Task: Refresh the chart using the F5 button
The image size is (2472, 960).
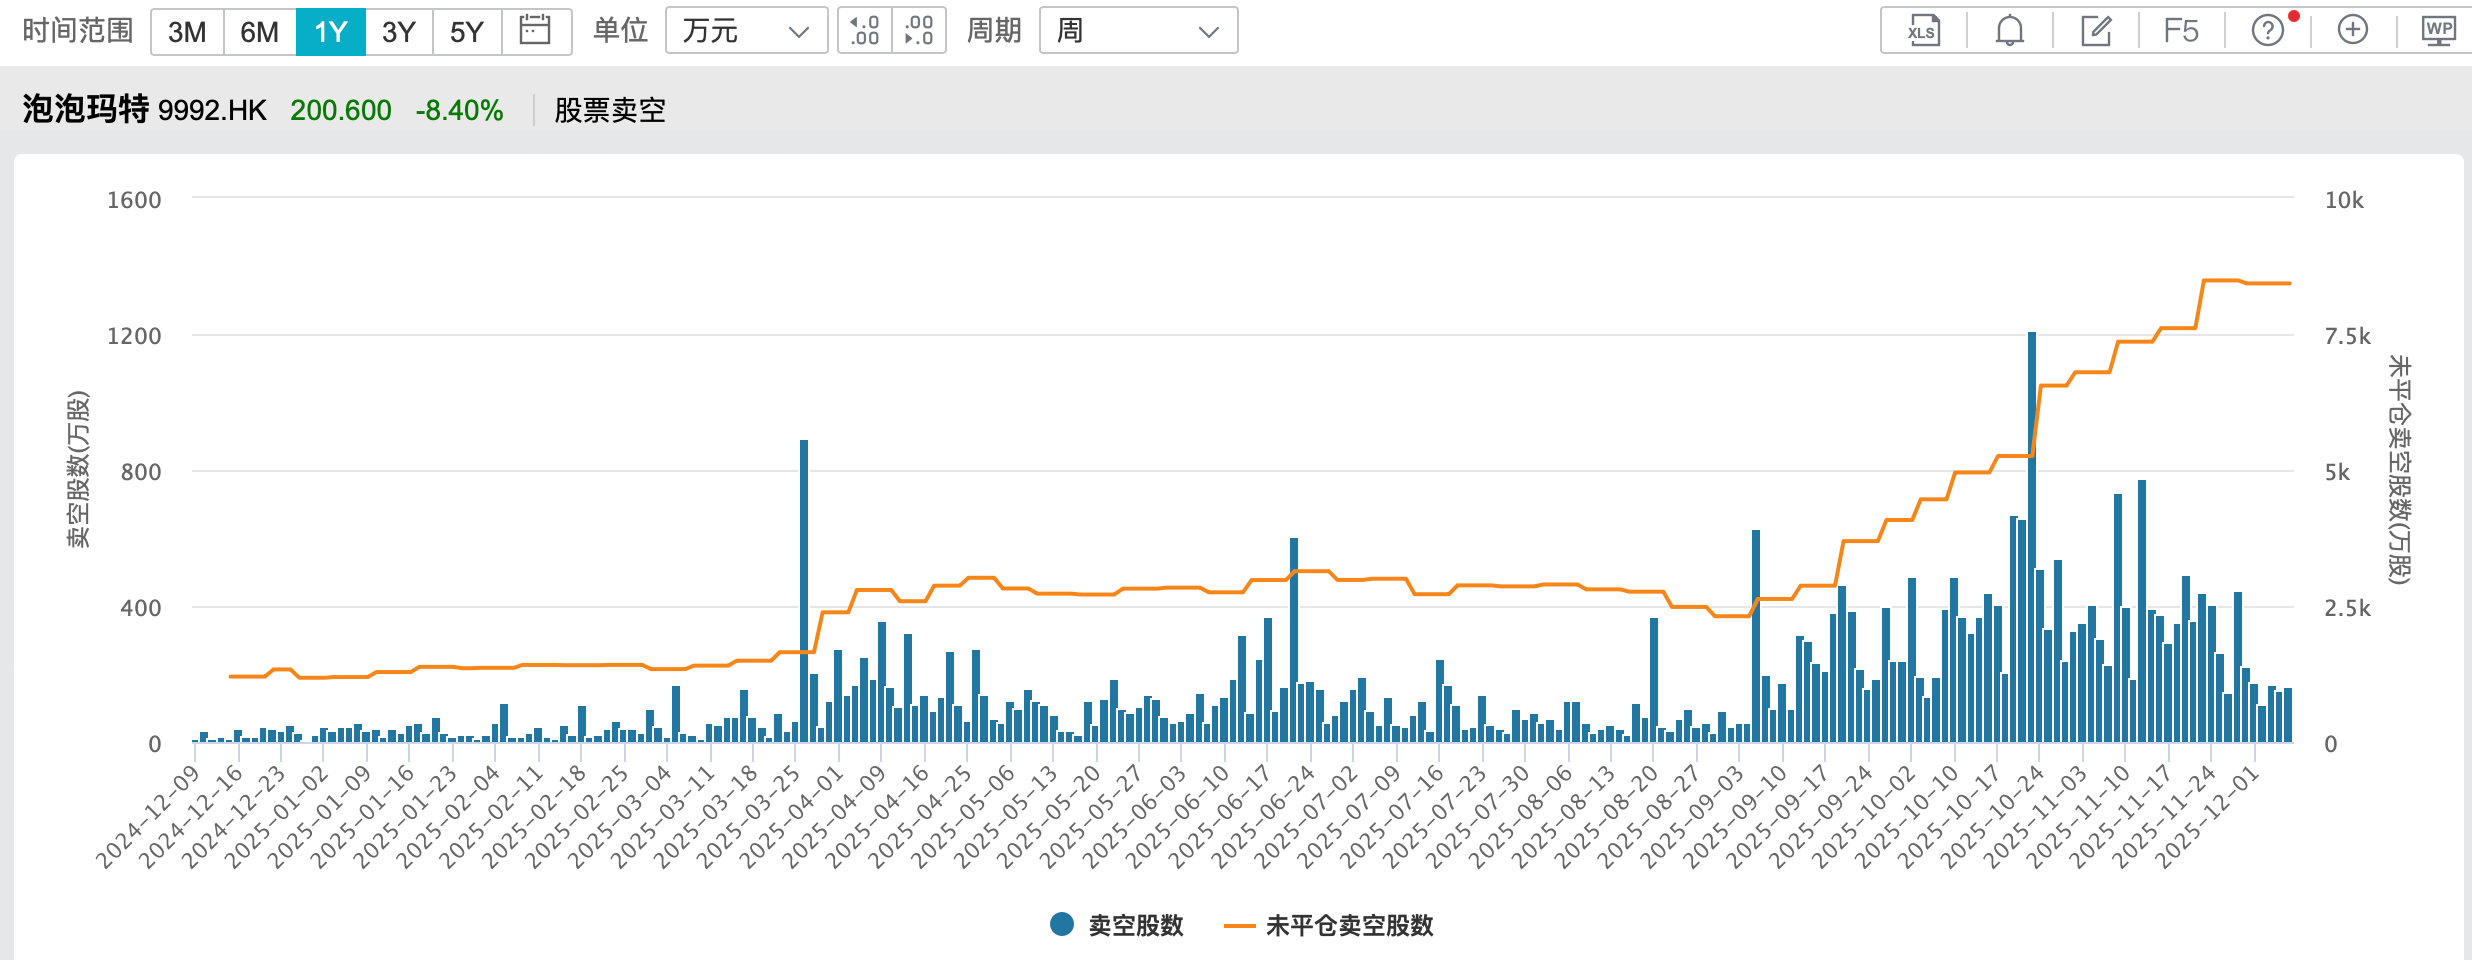Action: click(2181, 31)
